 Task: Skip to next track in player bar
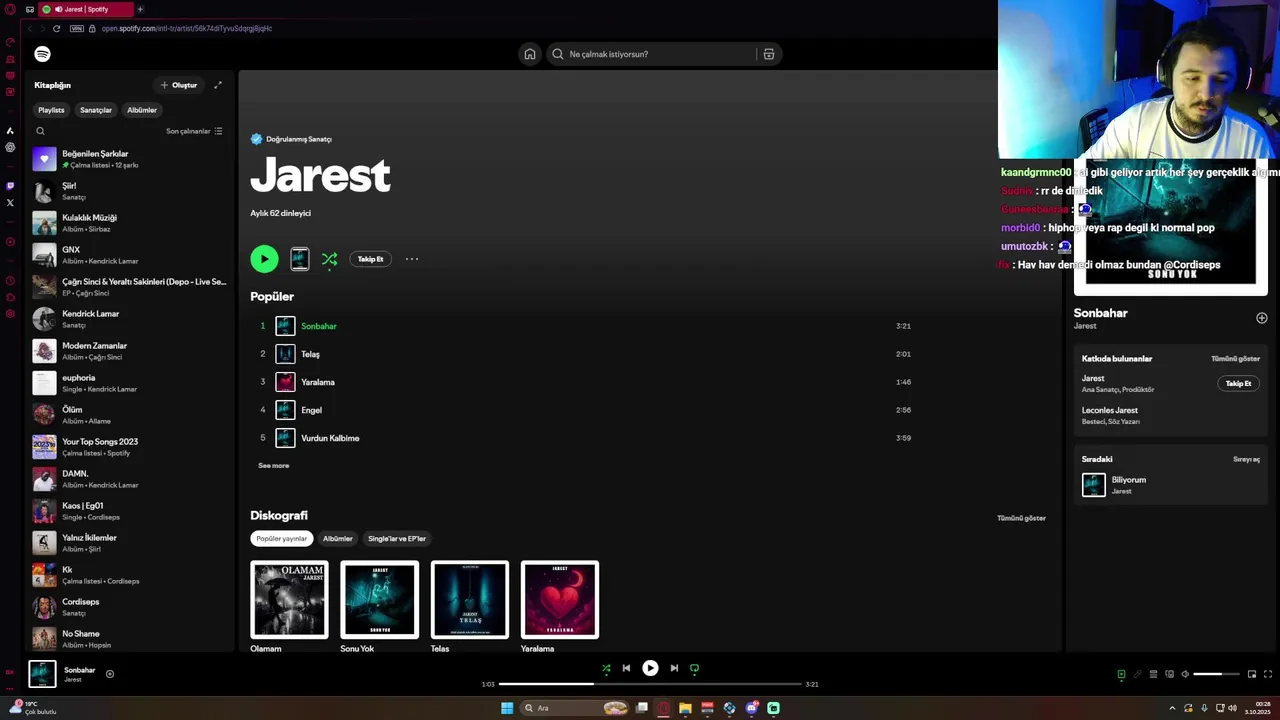(674, 668)
